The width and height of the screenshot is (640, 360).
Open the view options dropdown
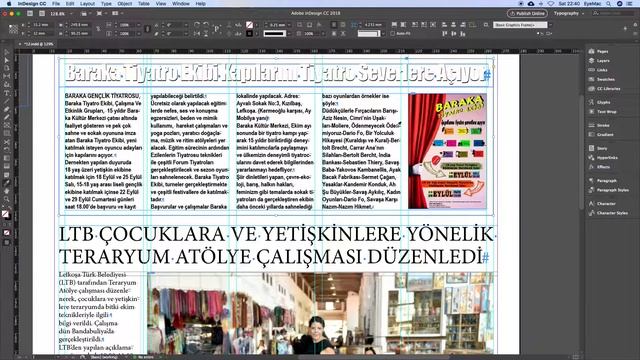86,14
